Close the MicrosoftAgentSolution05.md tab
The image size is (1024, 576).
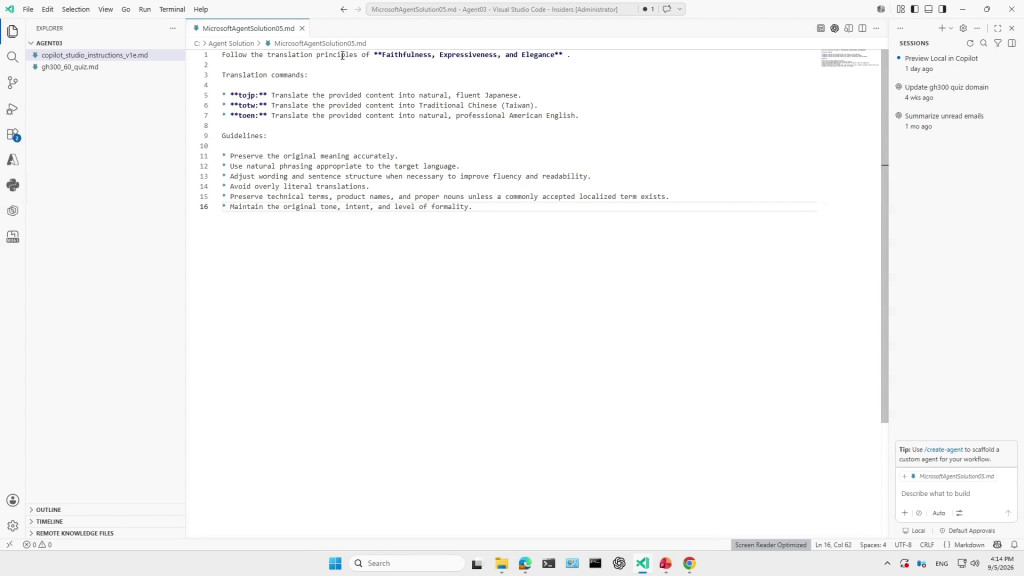(x=302, y=28)
